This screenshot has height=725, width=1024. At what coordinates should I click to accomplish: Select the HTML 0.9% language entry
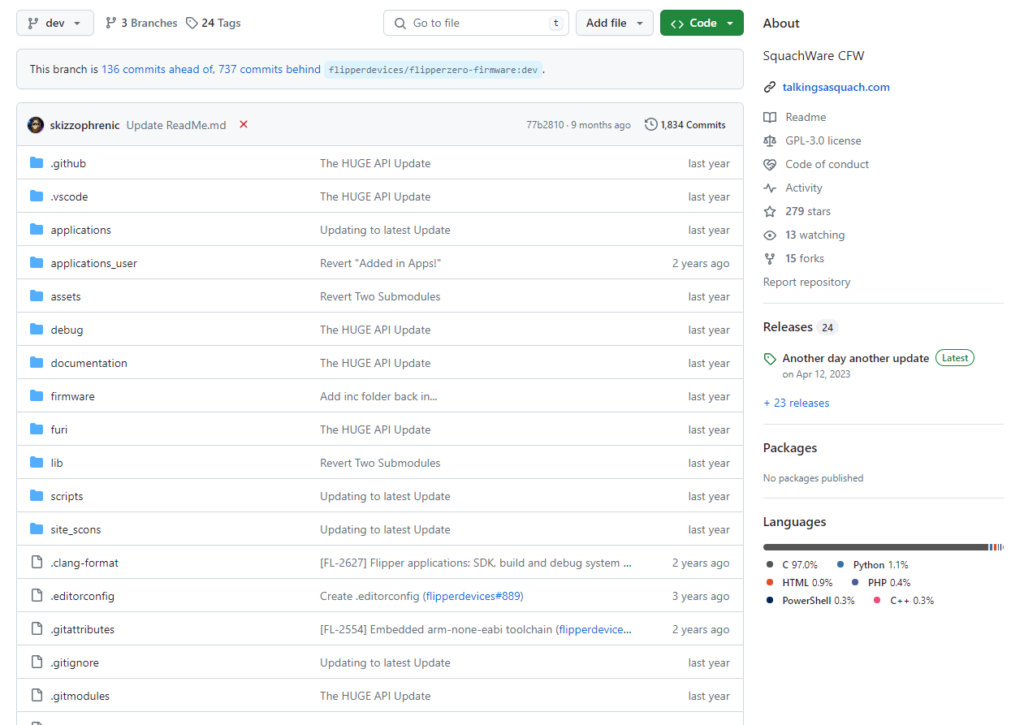point(799,582)
